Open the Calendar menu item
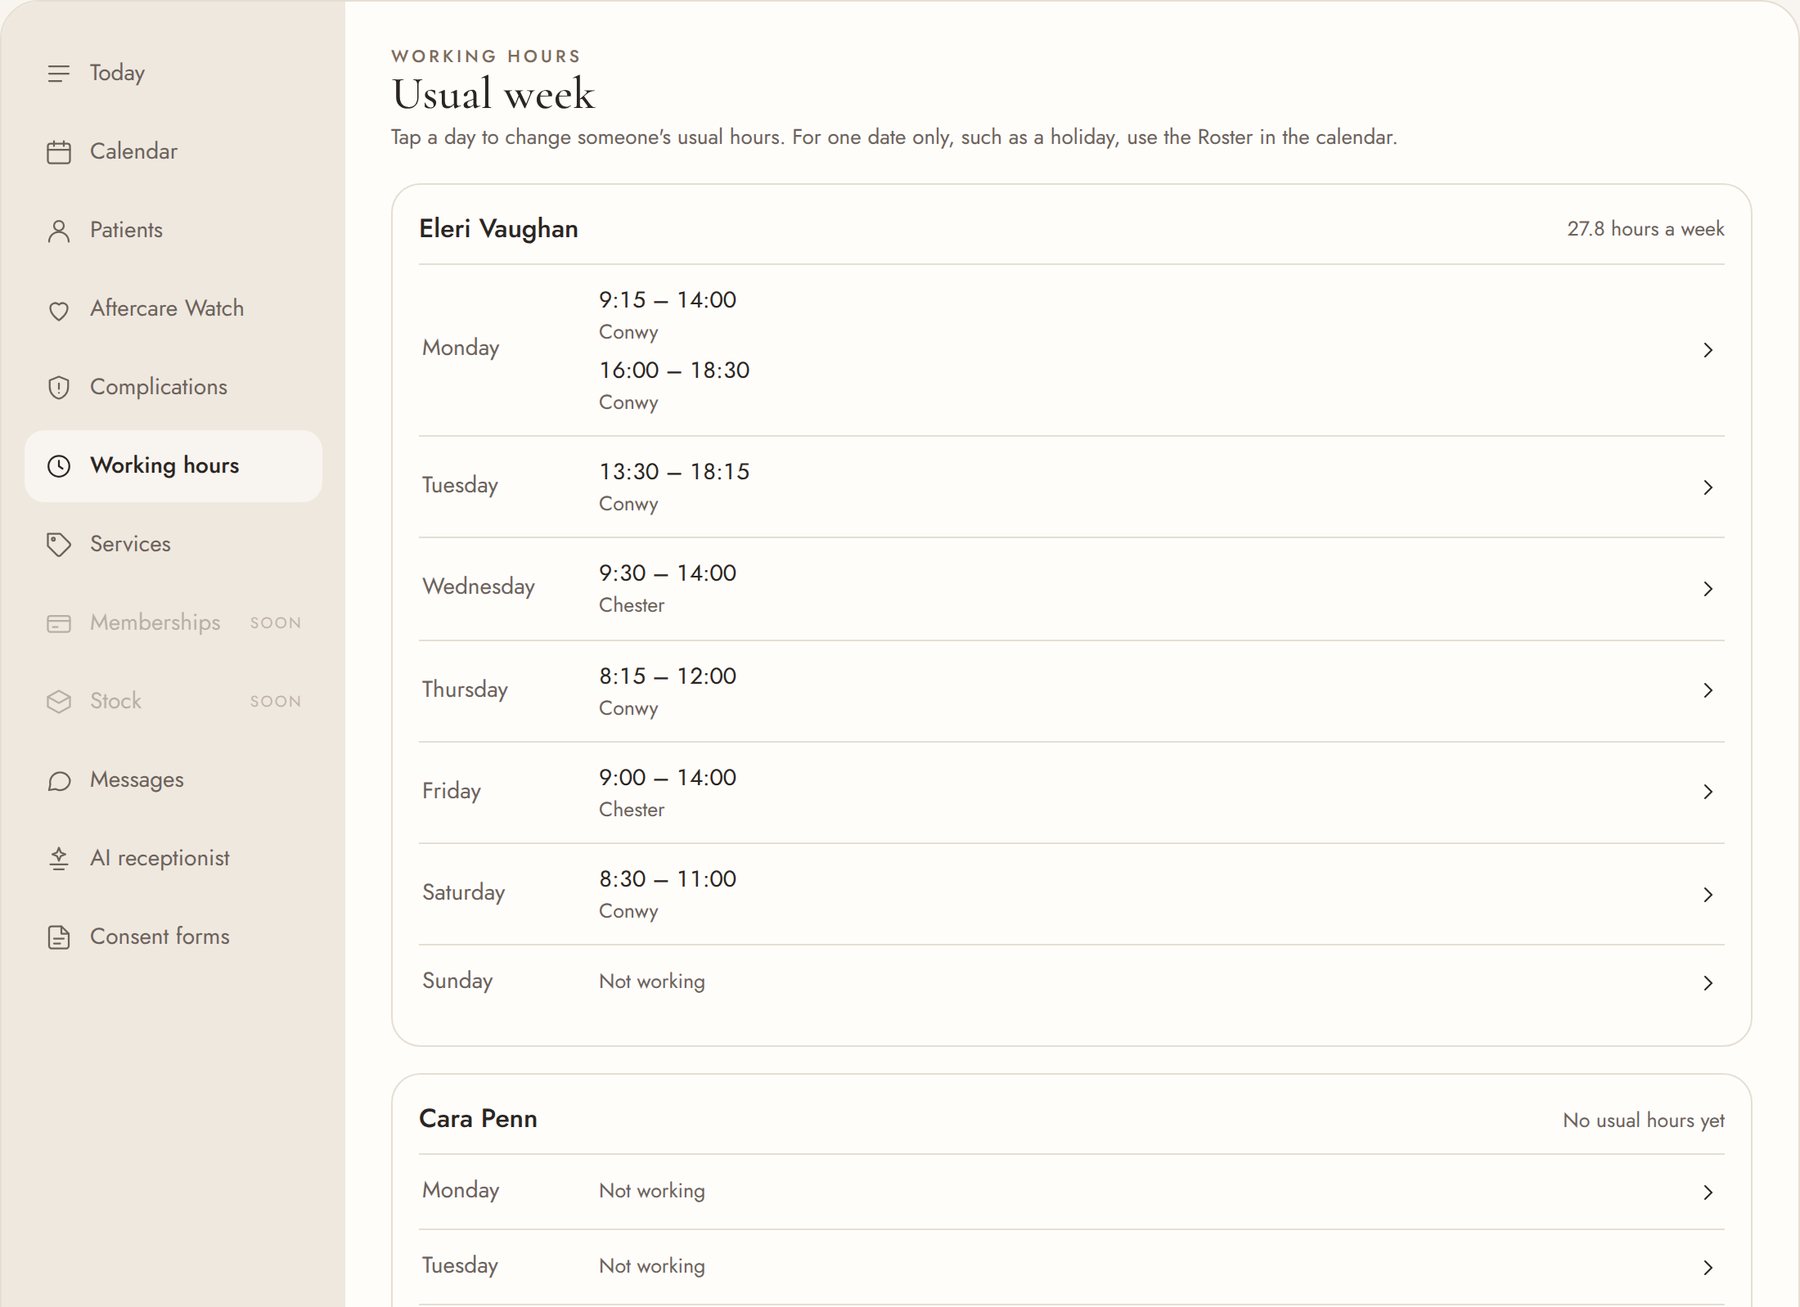Screen dimensions: 1800x1307 (x=173, y=152)
